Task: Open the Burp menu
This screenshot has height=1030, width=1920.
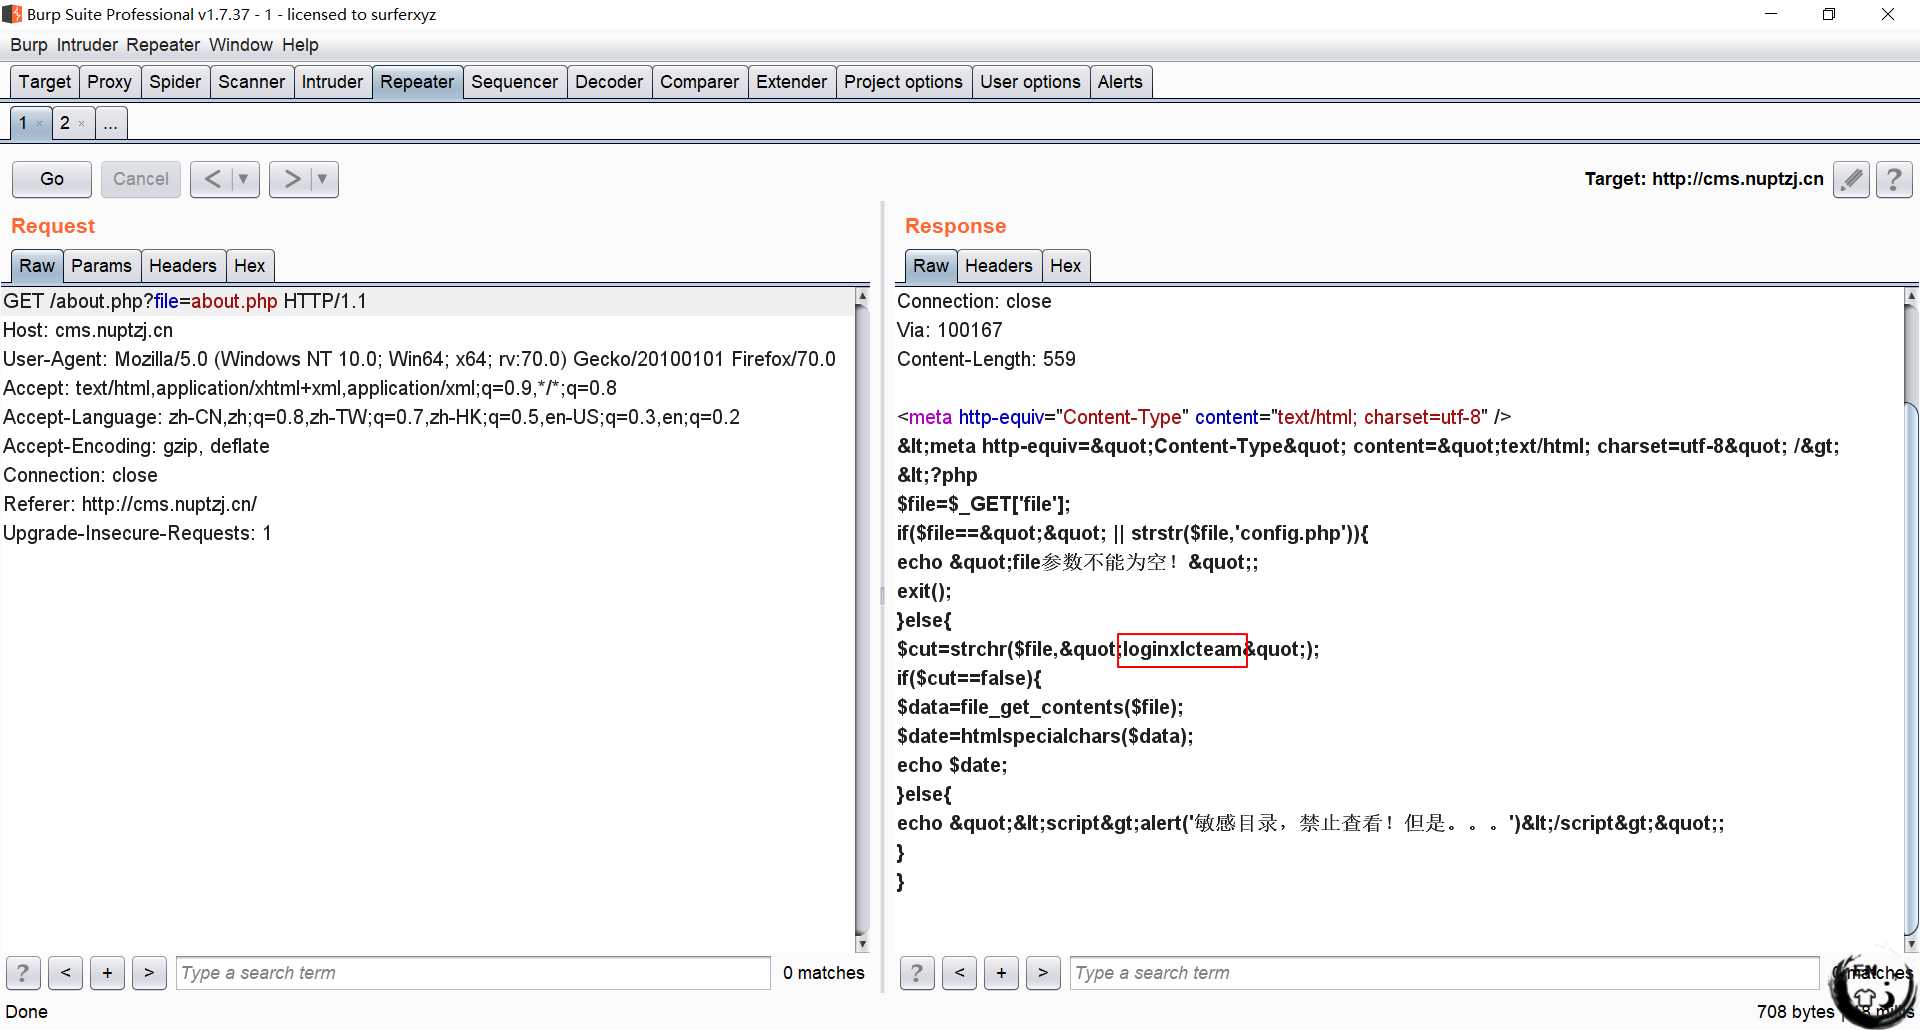Action: click(29, 45)
